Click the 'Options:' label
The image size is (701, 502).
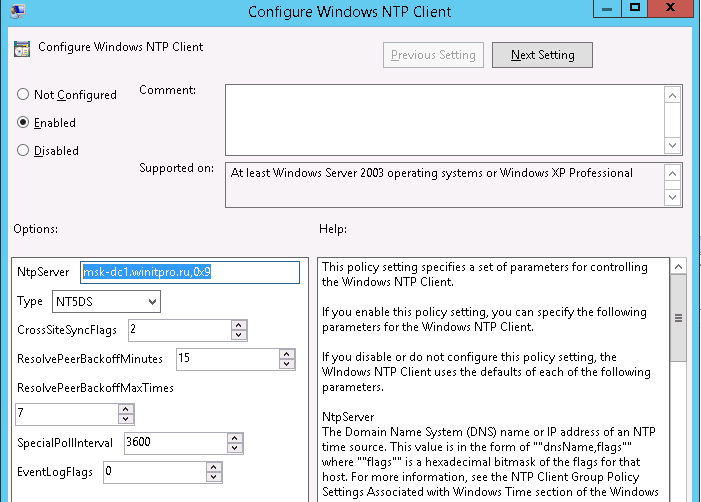(x=35, y=229)
